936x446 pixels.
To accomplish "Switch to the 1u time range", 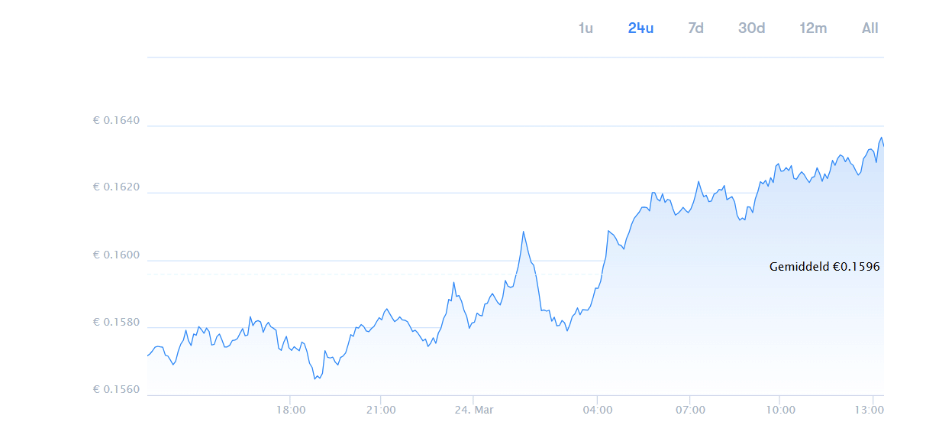I will click(x=586, y=28).
